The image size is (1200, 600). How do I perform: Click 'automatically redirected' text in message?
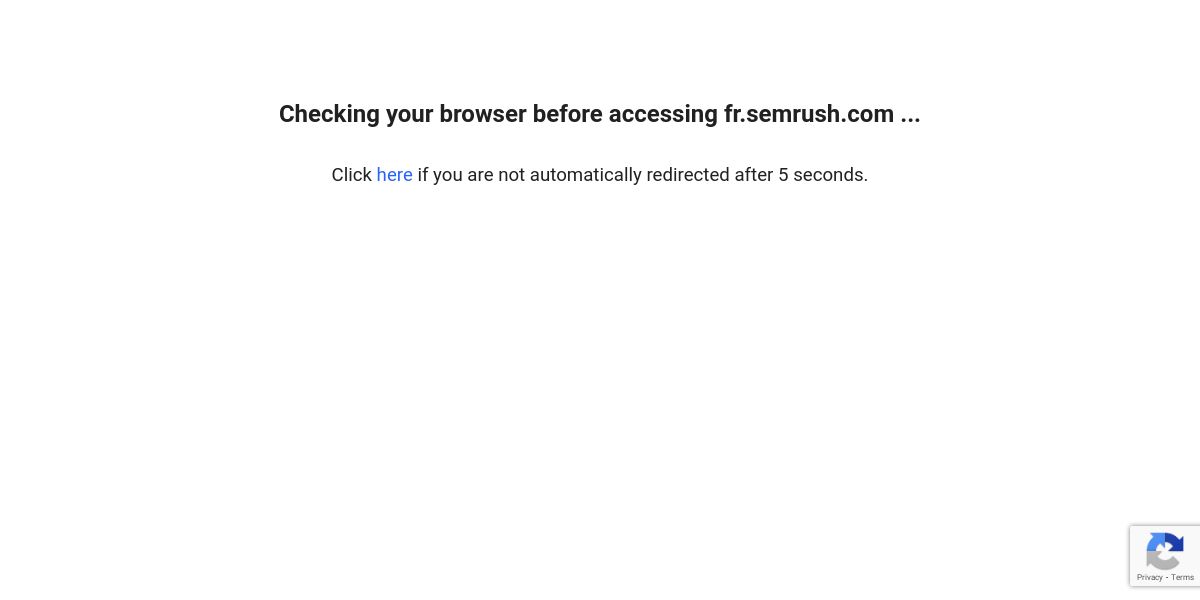pyautogui.click(x=630, y=174)
